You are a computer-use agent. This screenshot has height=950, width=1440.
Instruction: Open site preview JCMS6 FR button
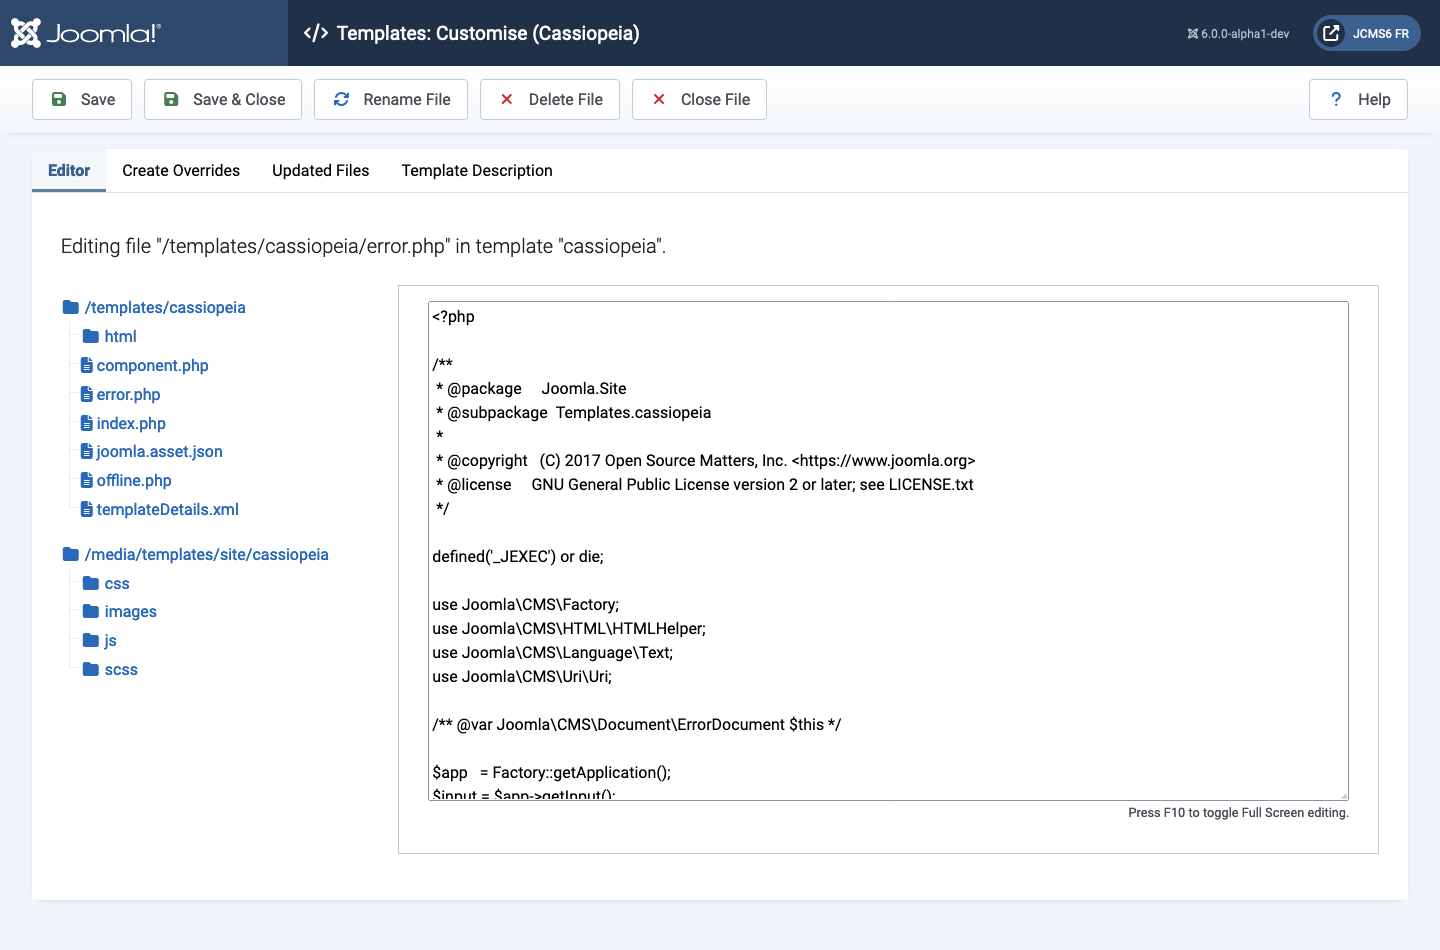pos(1367,33)
